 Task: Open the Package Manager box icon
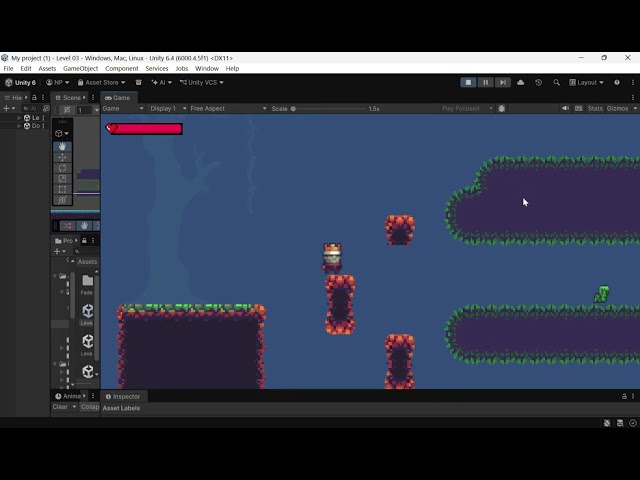(139, 82)
